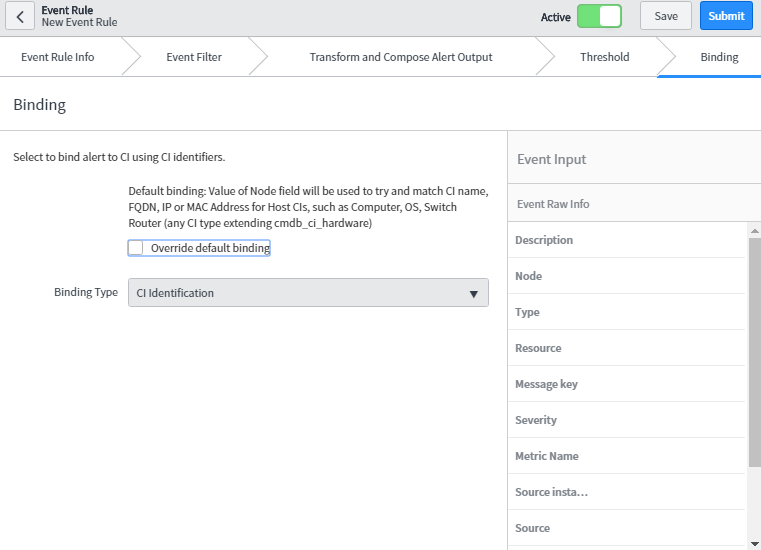This screenshot has height=550, width=761.
Task: Click the Save button
Action: coord(665,16)
